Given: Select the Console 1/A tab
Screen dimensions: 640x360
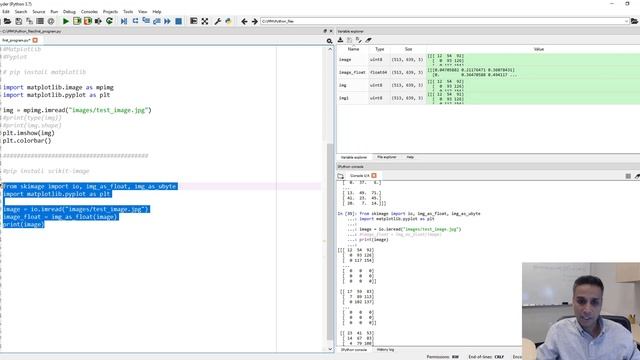Looking at the screenshot, I should 360,176.
